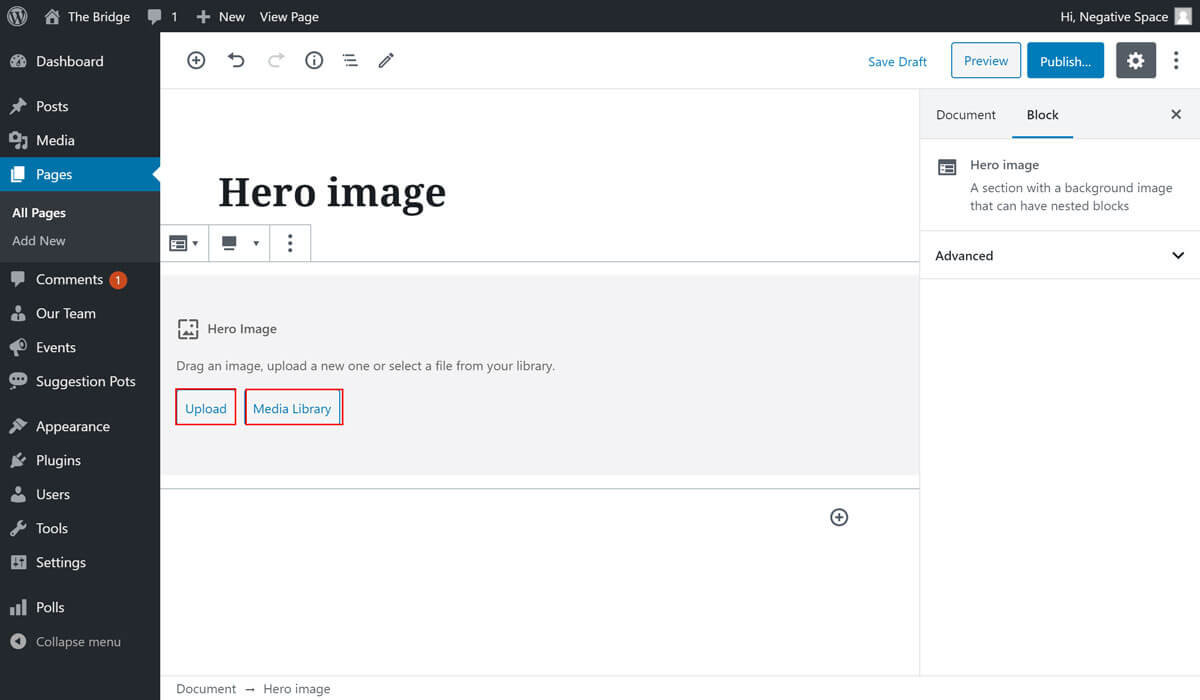Image resolution: width=1200 pixels, height=700 pixels.
Task: Collapse the admin menu
Action: click(66, 642)
